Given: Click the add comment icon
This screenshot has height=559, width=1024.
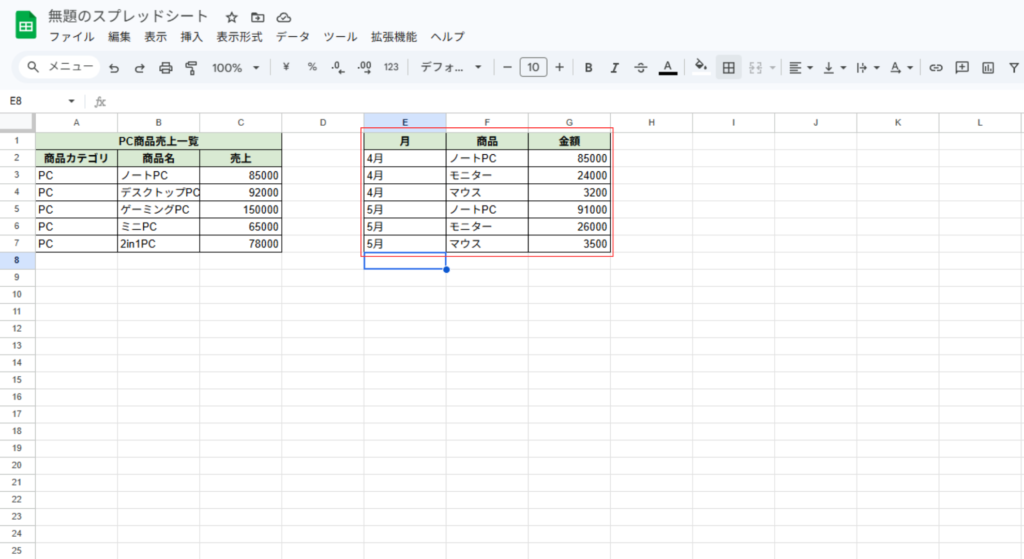Looking at the screenshot, I should (962, 68).
